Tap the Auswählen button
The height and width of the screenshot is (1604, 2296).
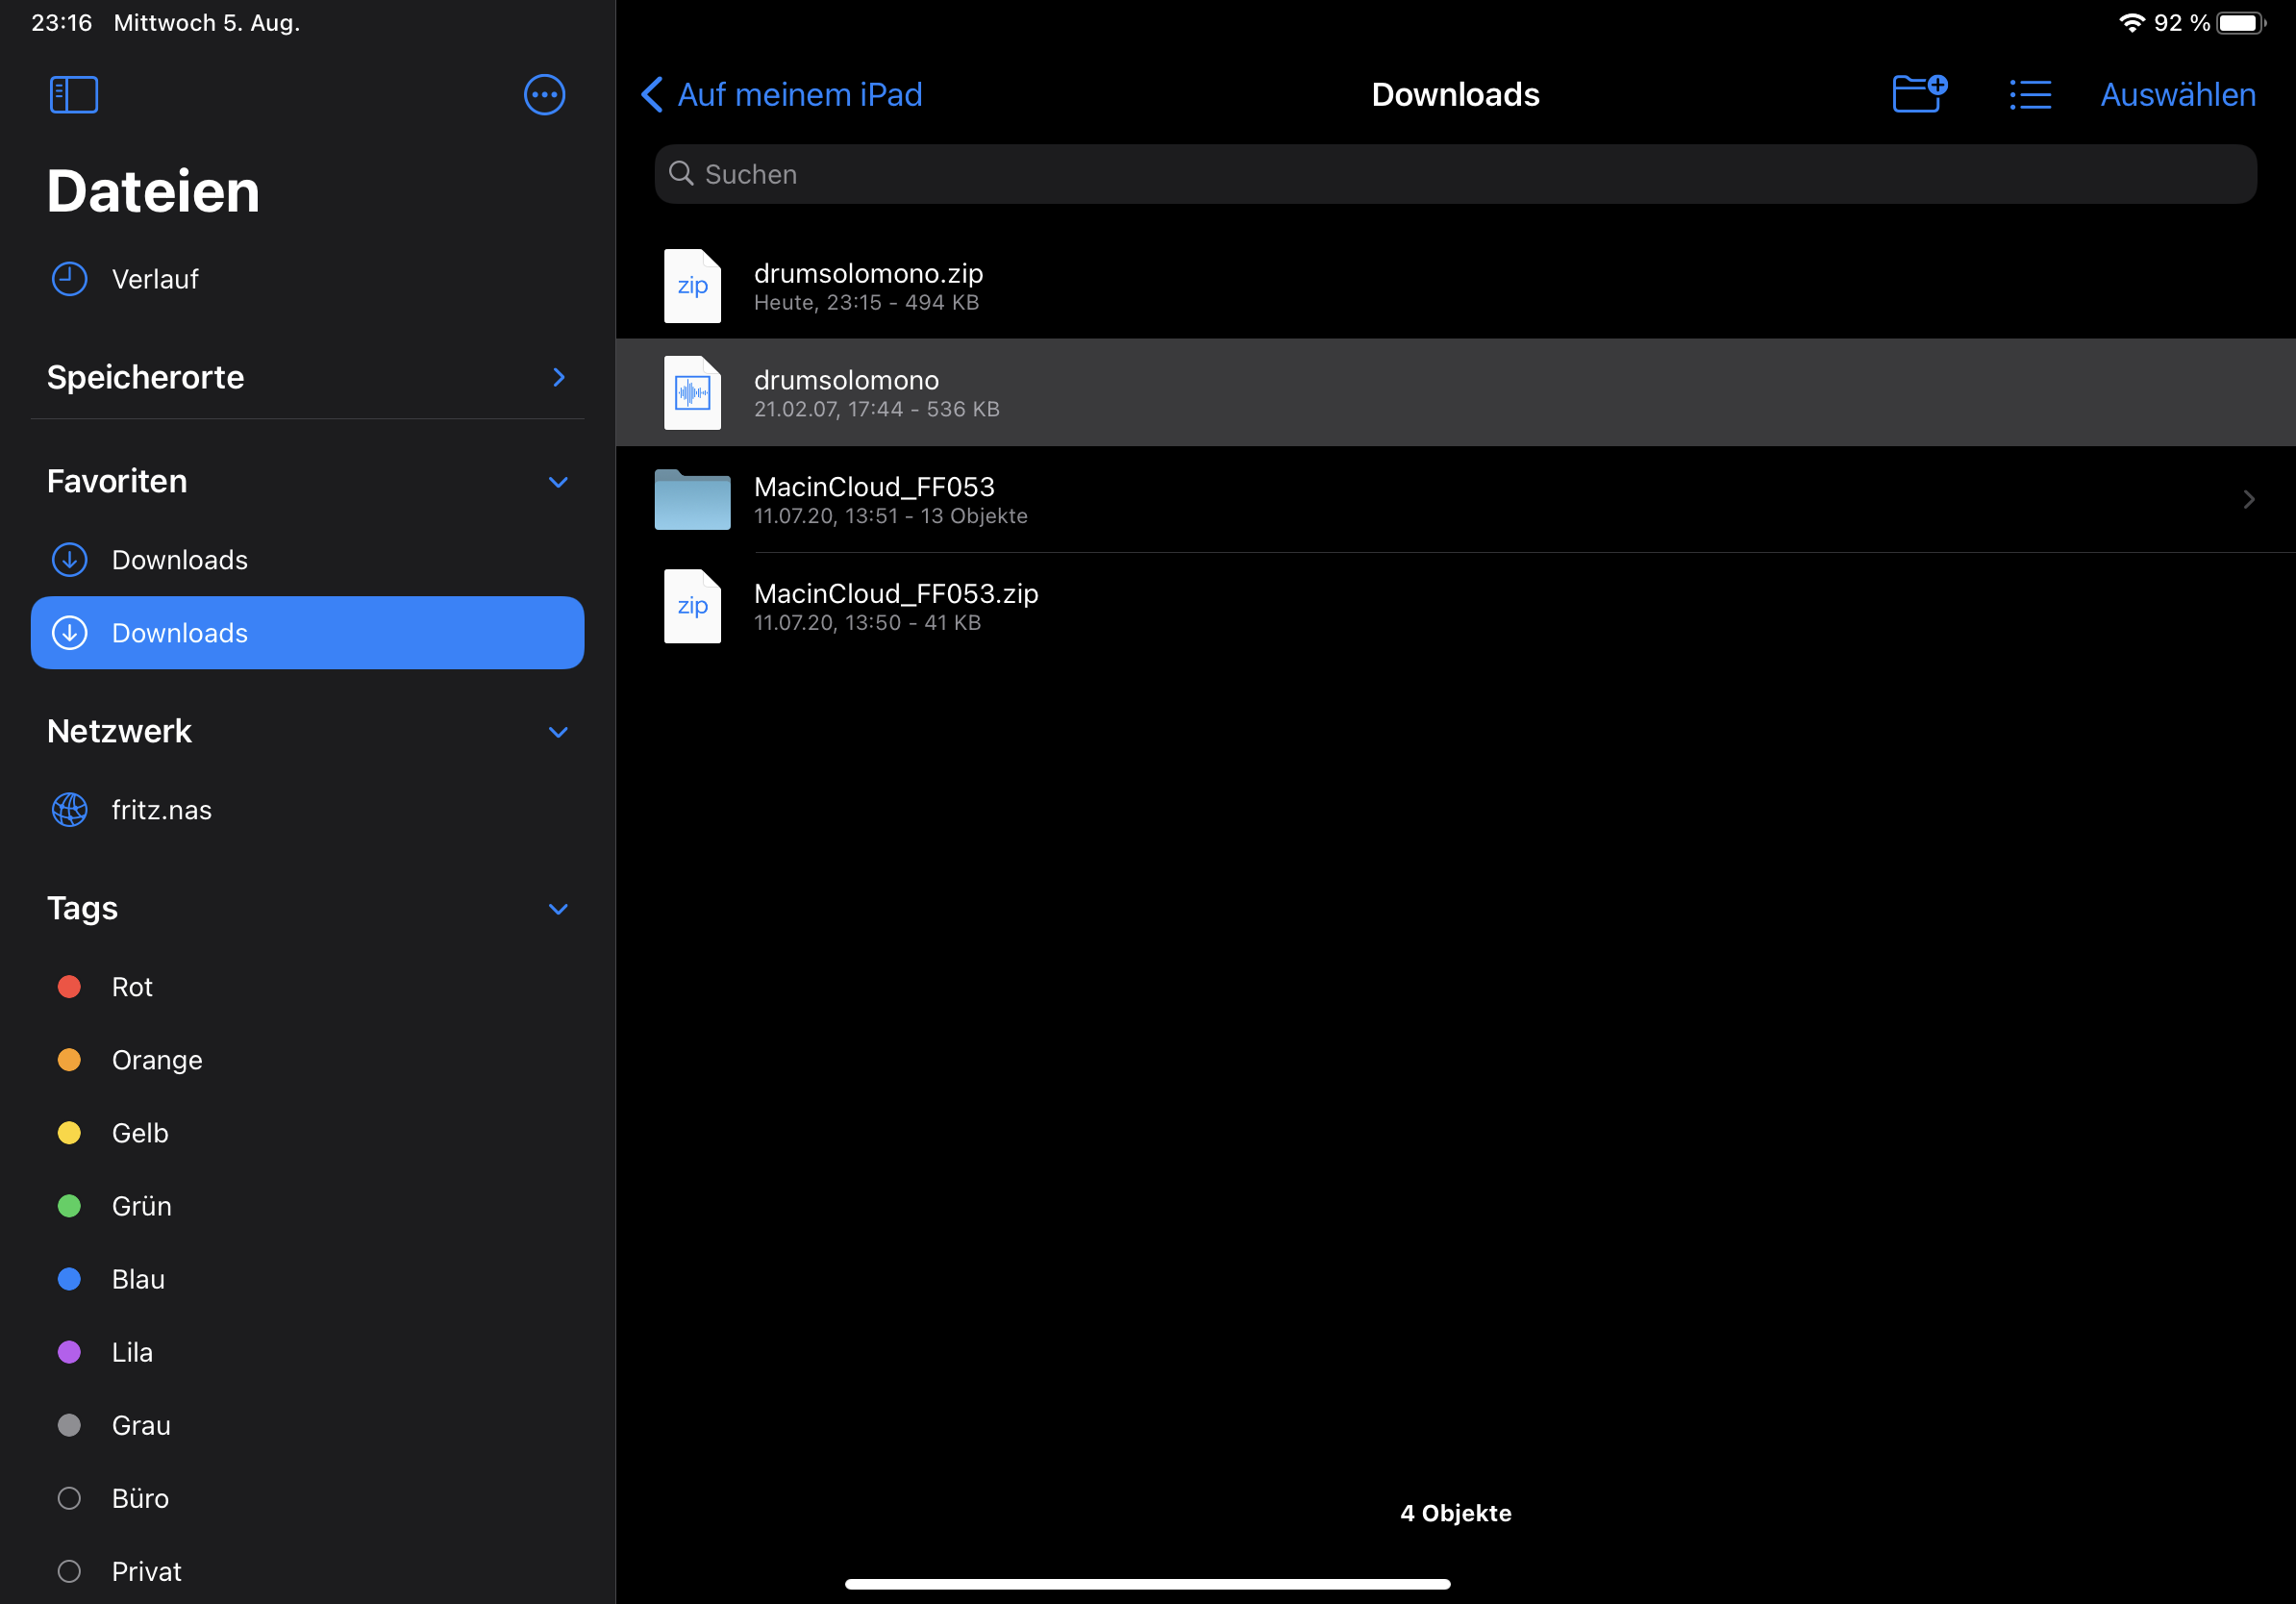tap(2177, 95)
